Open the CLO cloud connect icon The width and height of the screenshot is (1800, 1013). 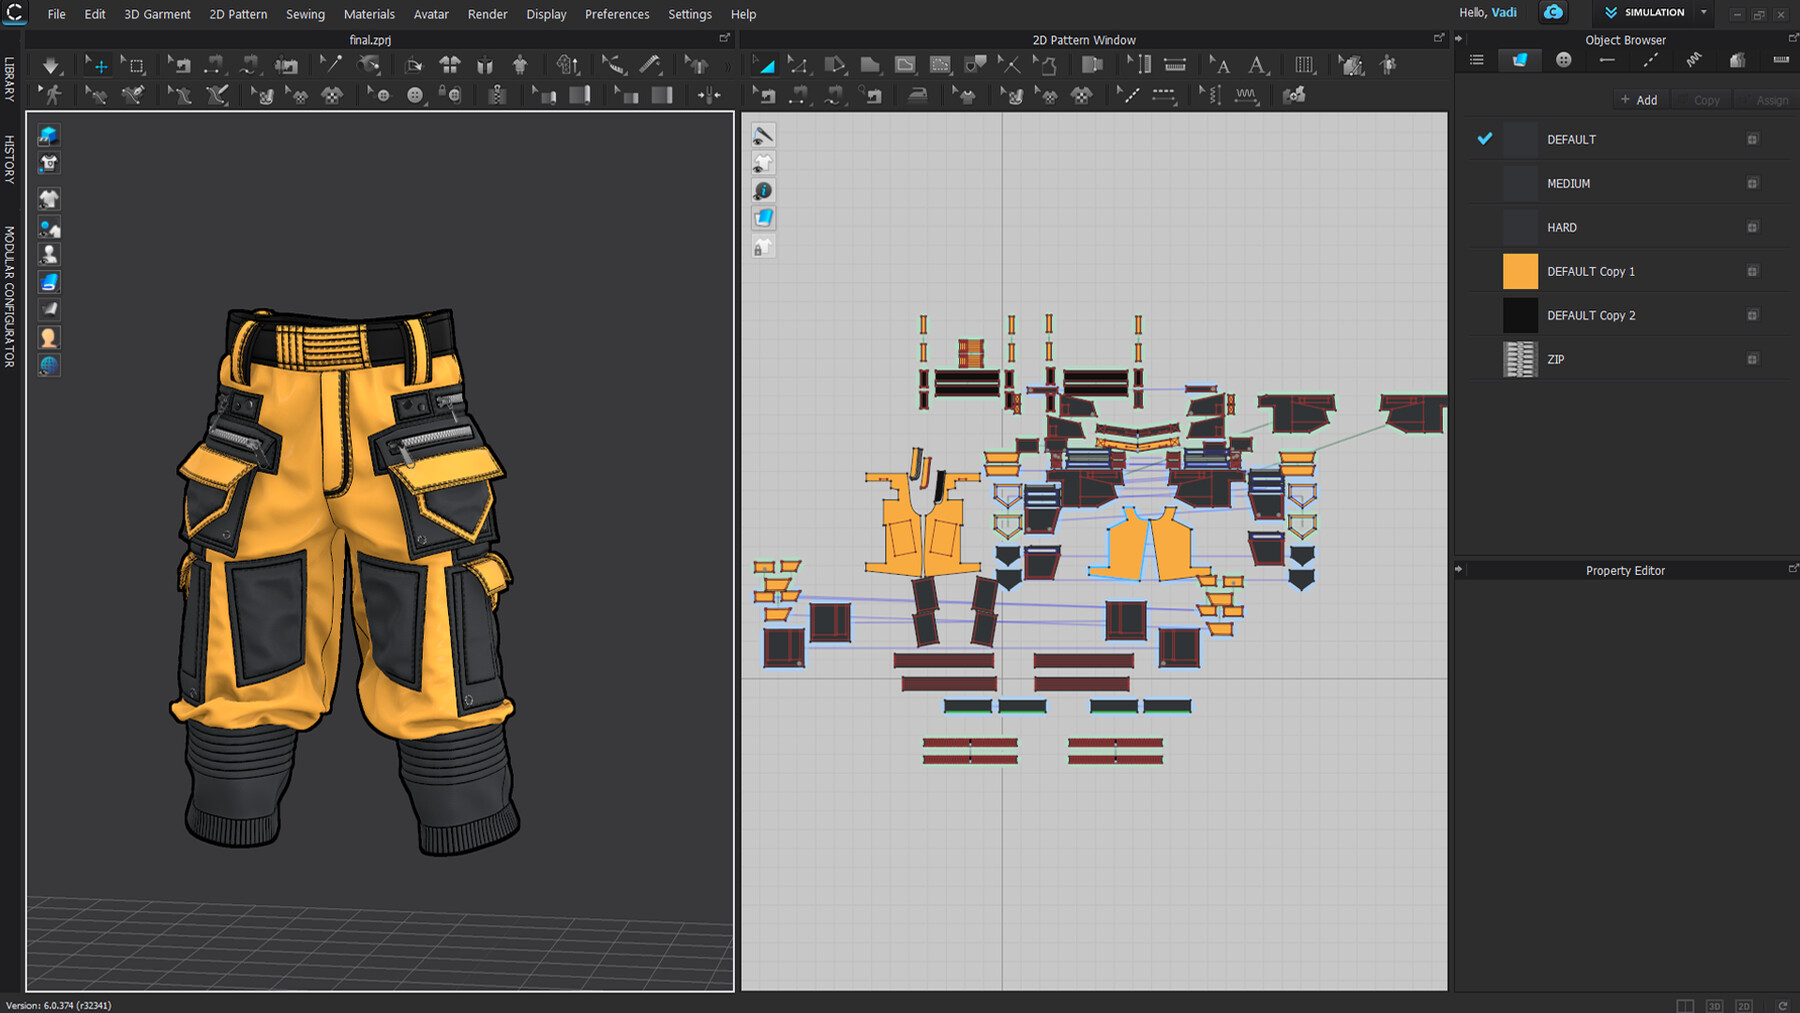(x=1553, y=13)
